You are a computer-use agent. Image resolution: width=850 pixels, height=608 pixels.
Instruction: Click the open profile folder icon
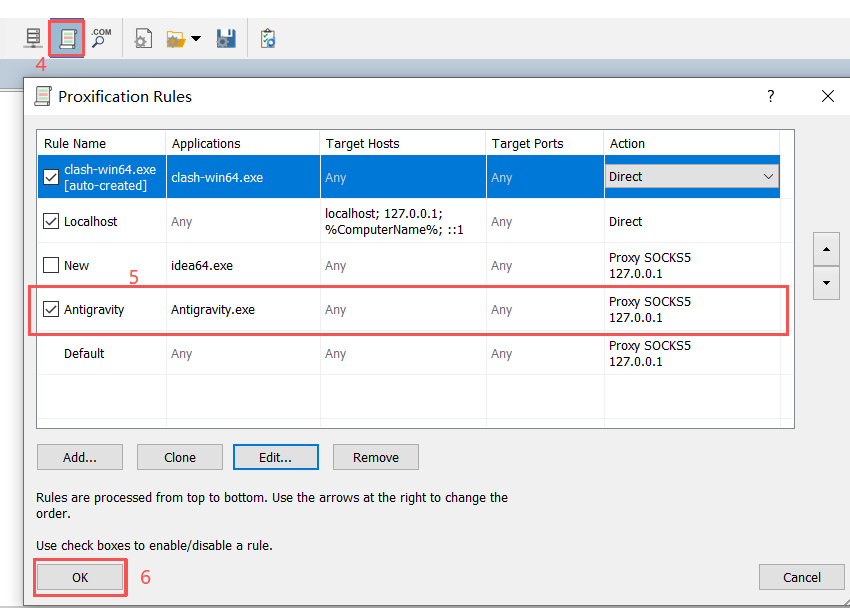[175, 39]
